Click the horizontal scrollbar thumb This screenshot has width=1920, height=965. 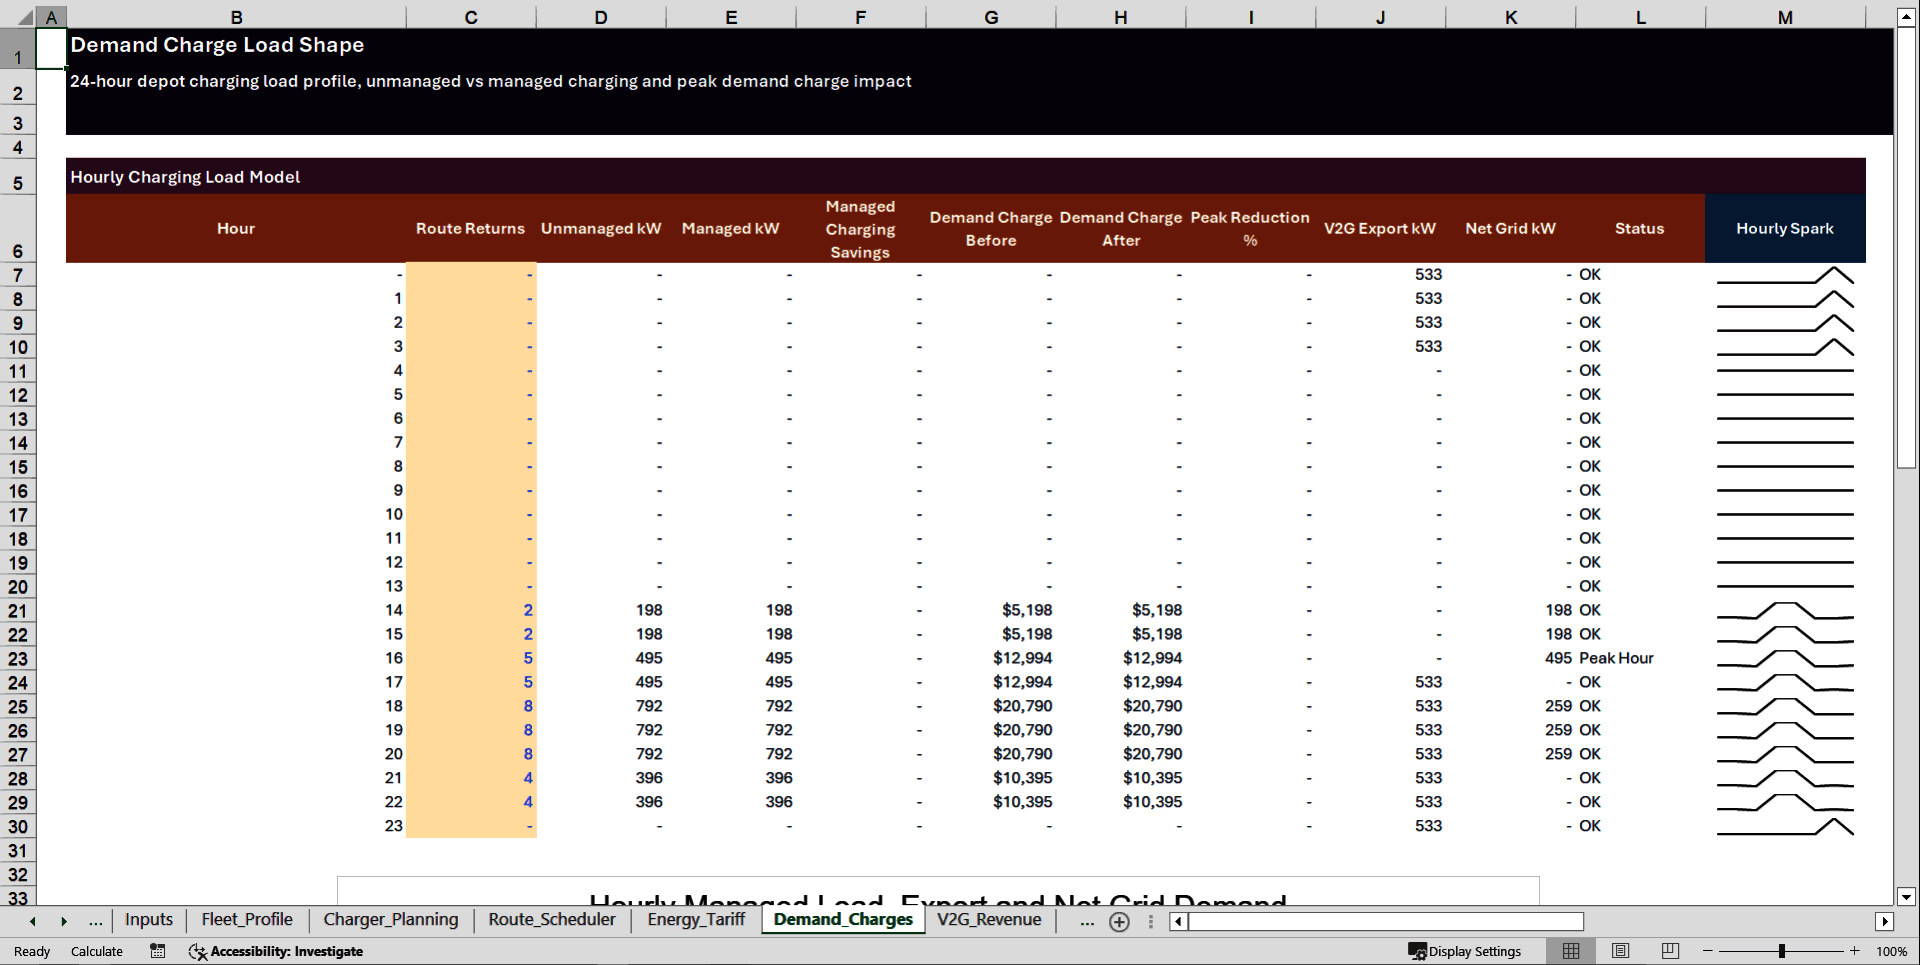click(x=1386, y=922)
